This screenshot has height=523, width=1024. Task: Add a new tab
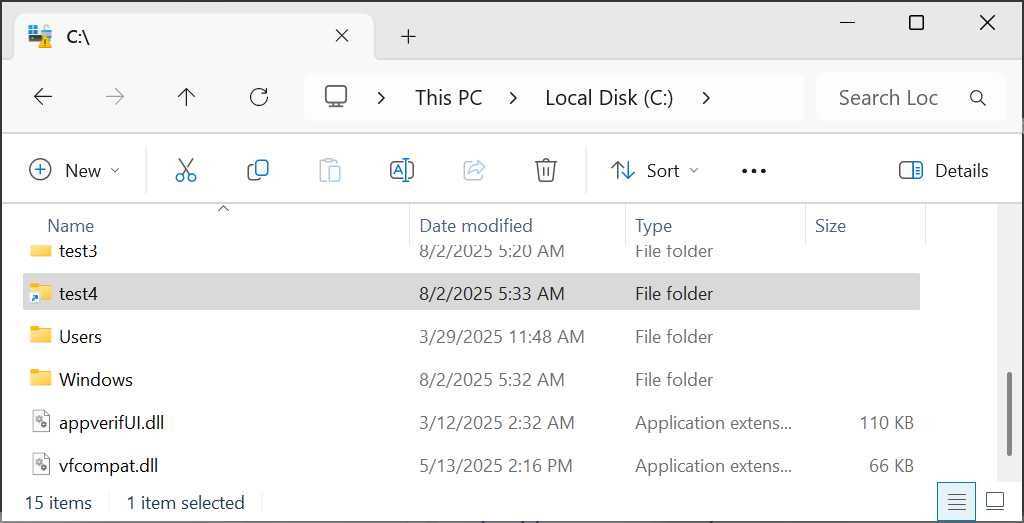click(x=408, y=37)
